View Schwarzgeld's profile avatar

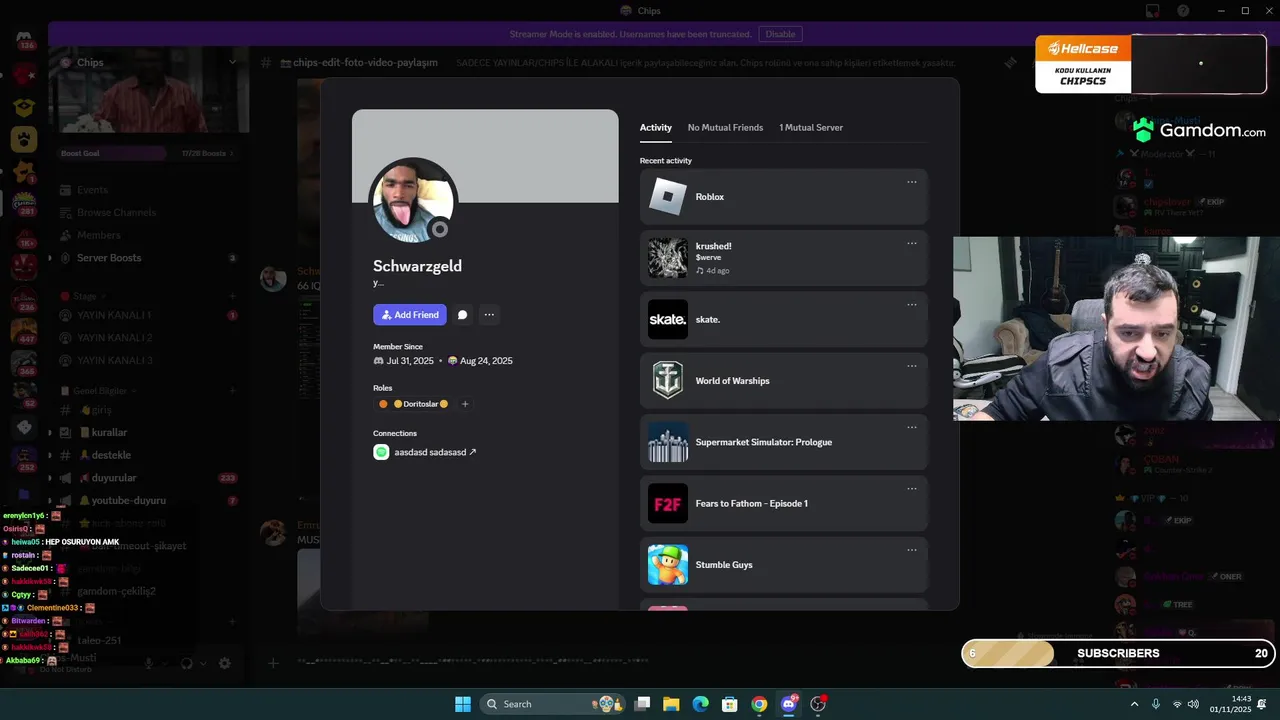[x=413, y=201]
